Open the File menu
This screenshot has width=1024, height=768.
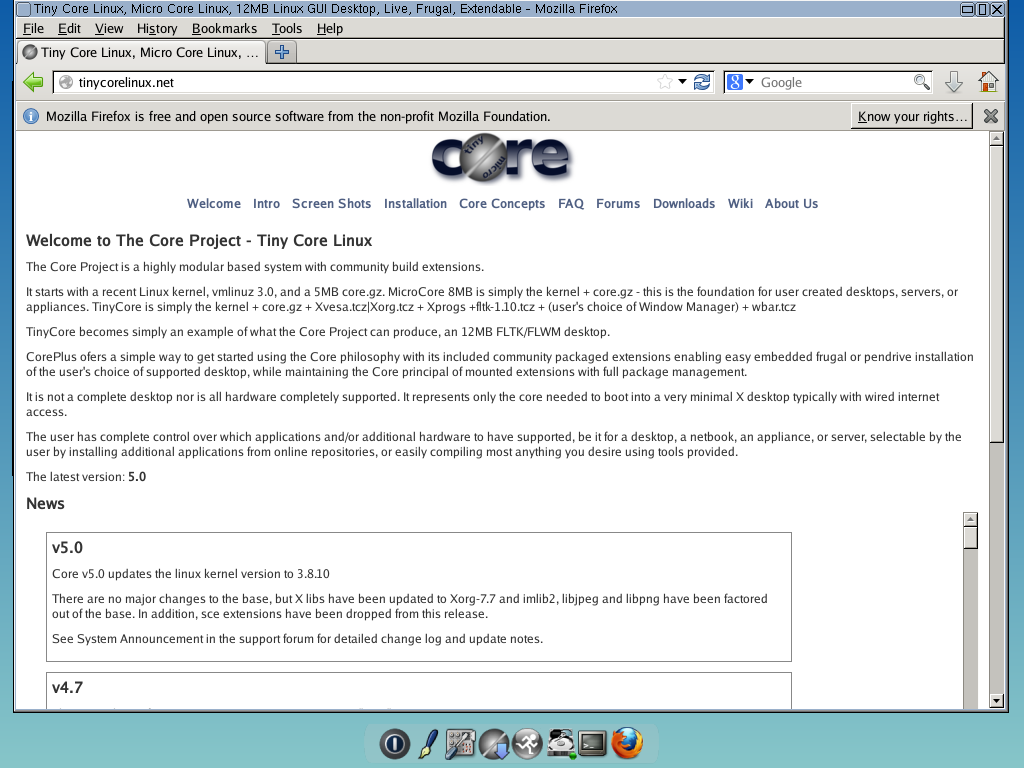click(x=33, y=29)
